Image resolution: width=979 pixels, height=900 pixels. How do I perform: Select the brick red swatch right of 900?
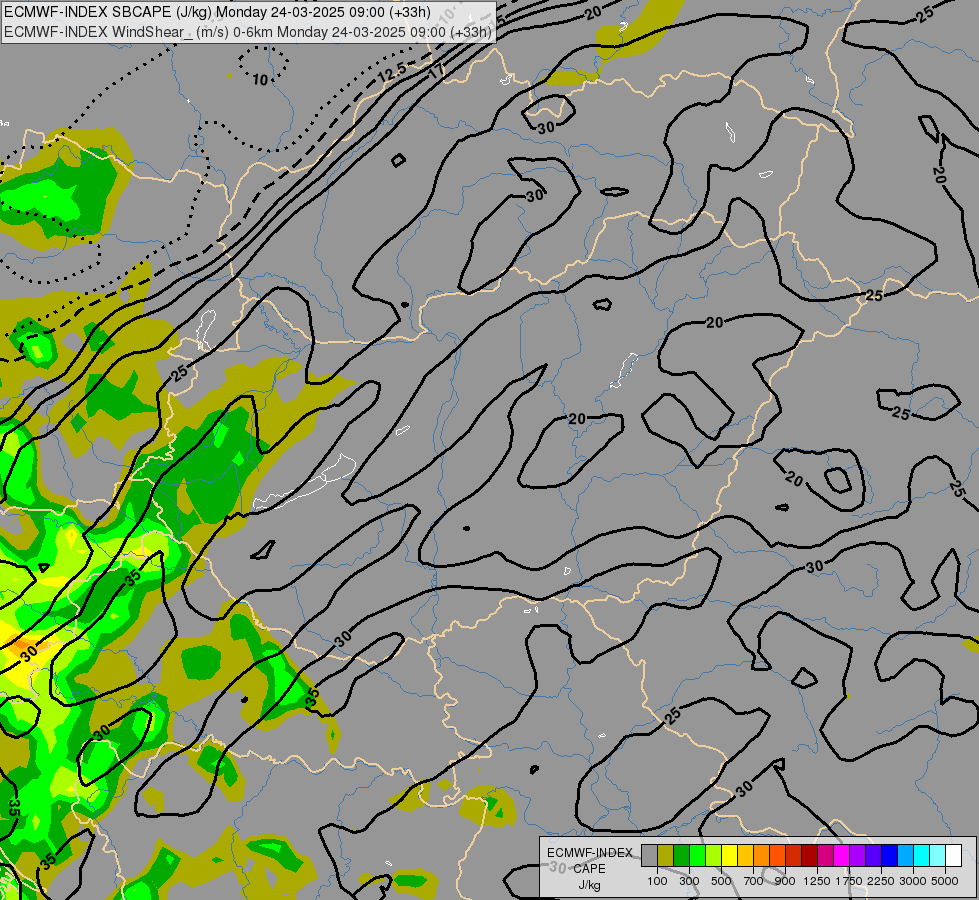(794, 855)
